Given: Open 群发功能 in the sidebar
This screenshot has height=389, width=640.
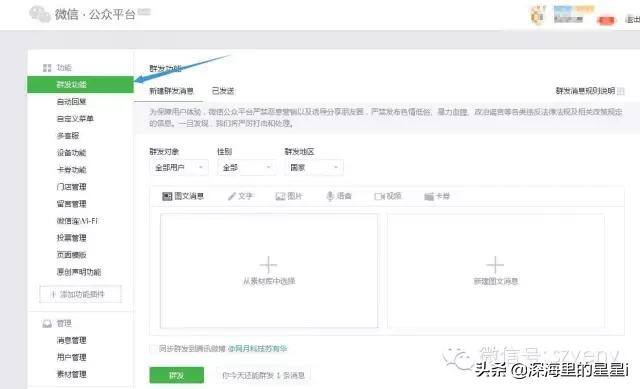Looking at the screenshot, I should click(x=80, y=84).
